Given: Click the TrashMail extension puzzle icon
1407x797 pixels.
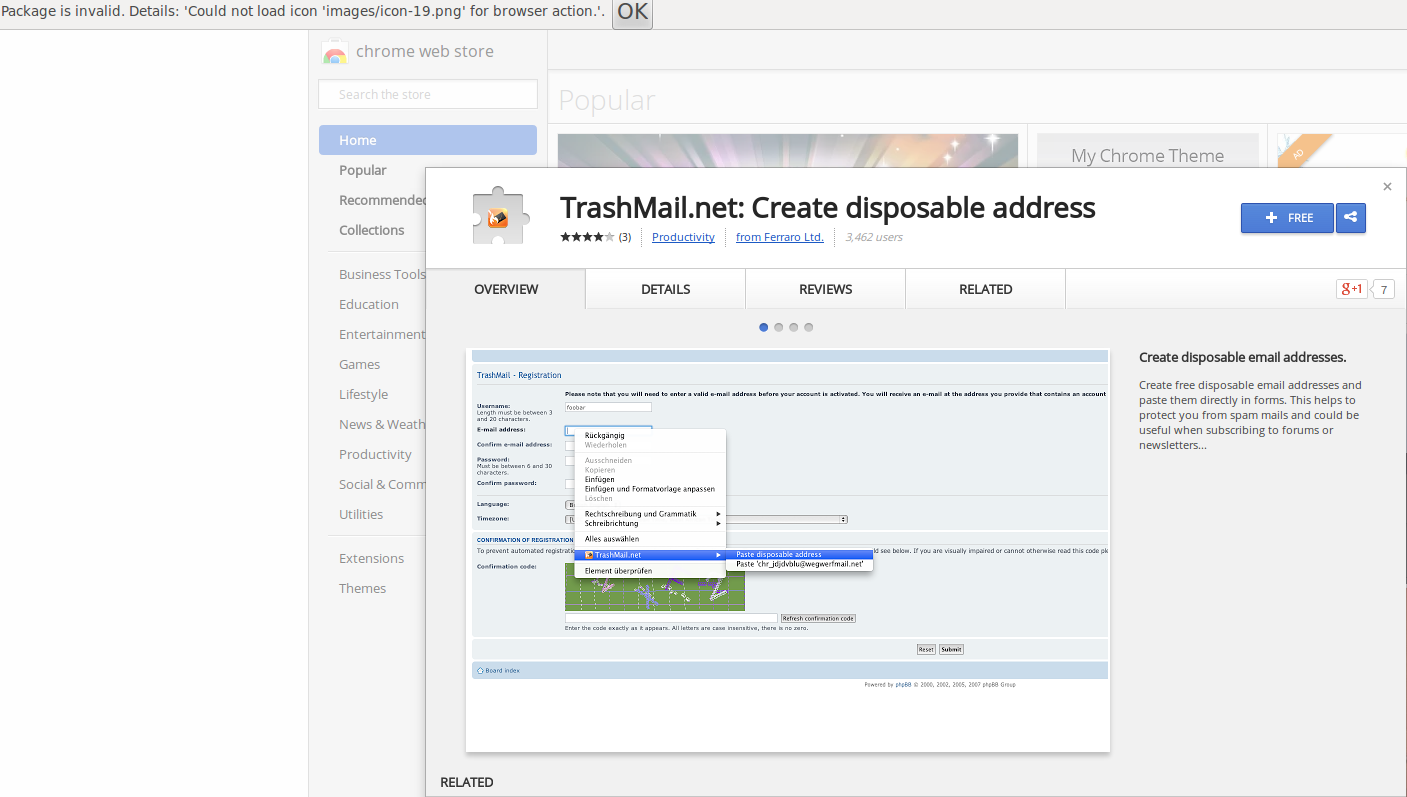Looking at the screenshot, I should pyautogui.click(x=499, y=215).
